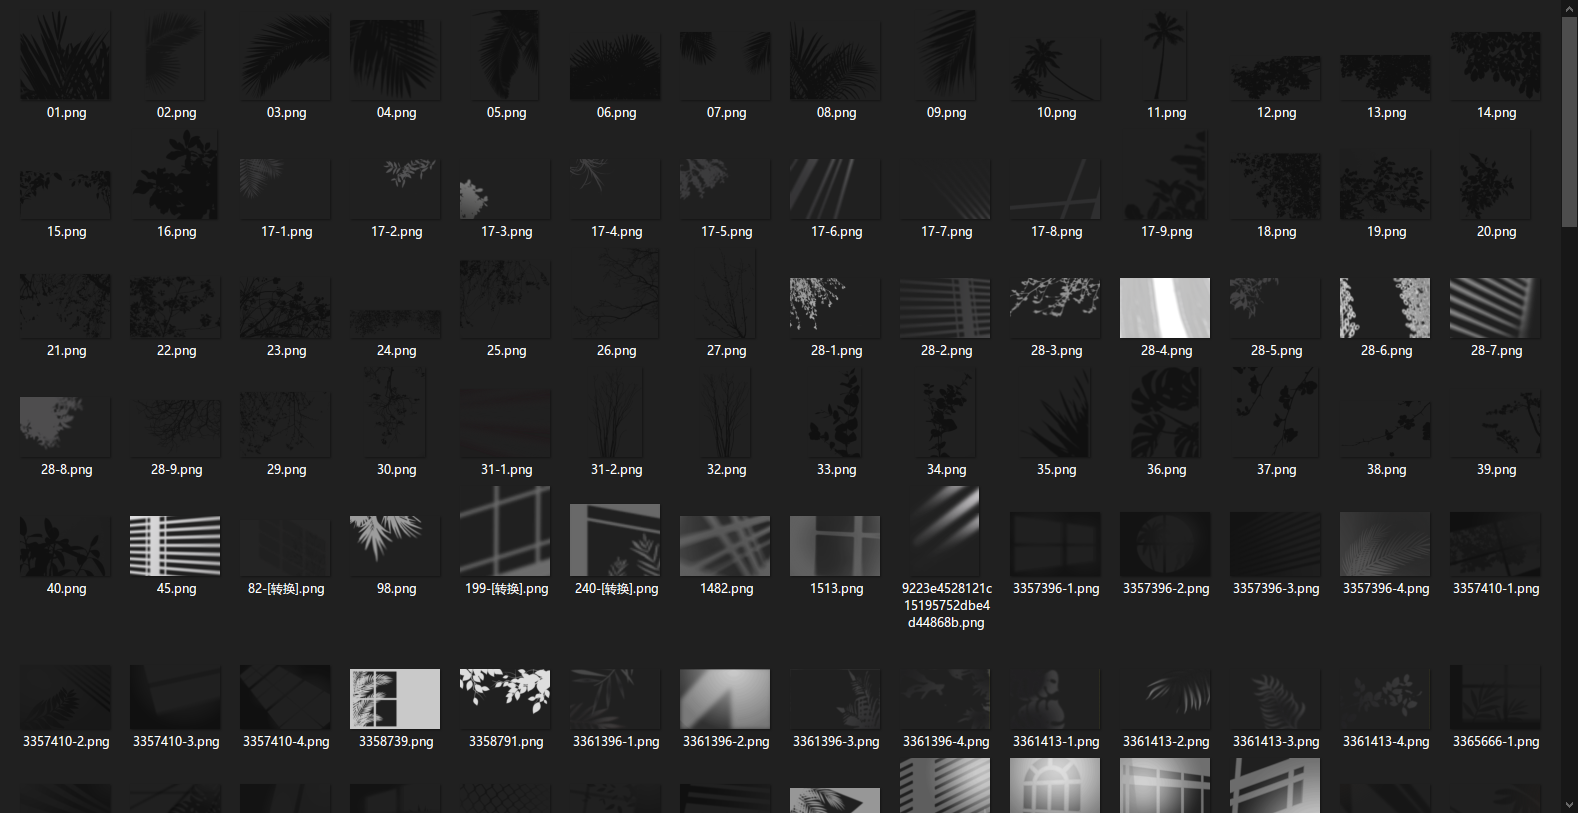Image resolution: width=1578 pixels, height=813 pixels.
Task: Select the 16.png thumbnail
Action: (x=176, y=175)
